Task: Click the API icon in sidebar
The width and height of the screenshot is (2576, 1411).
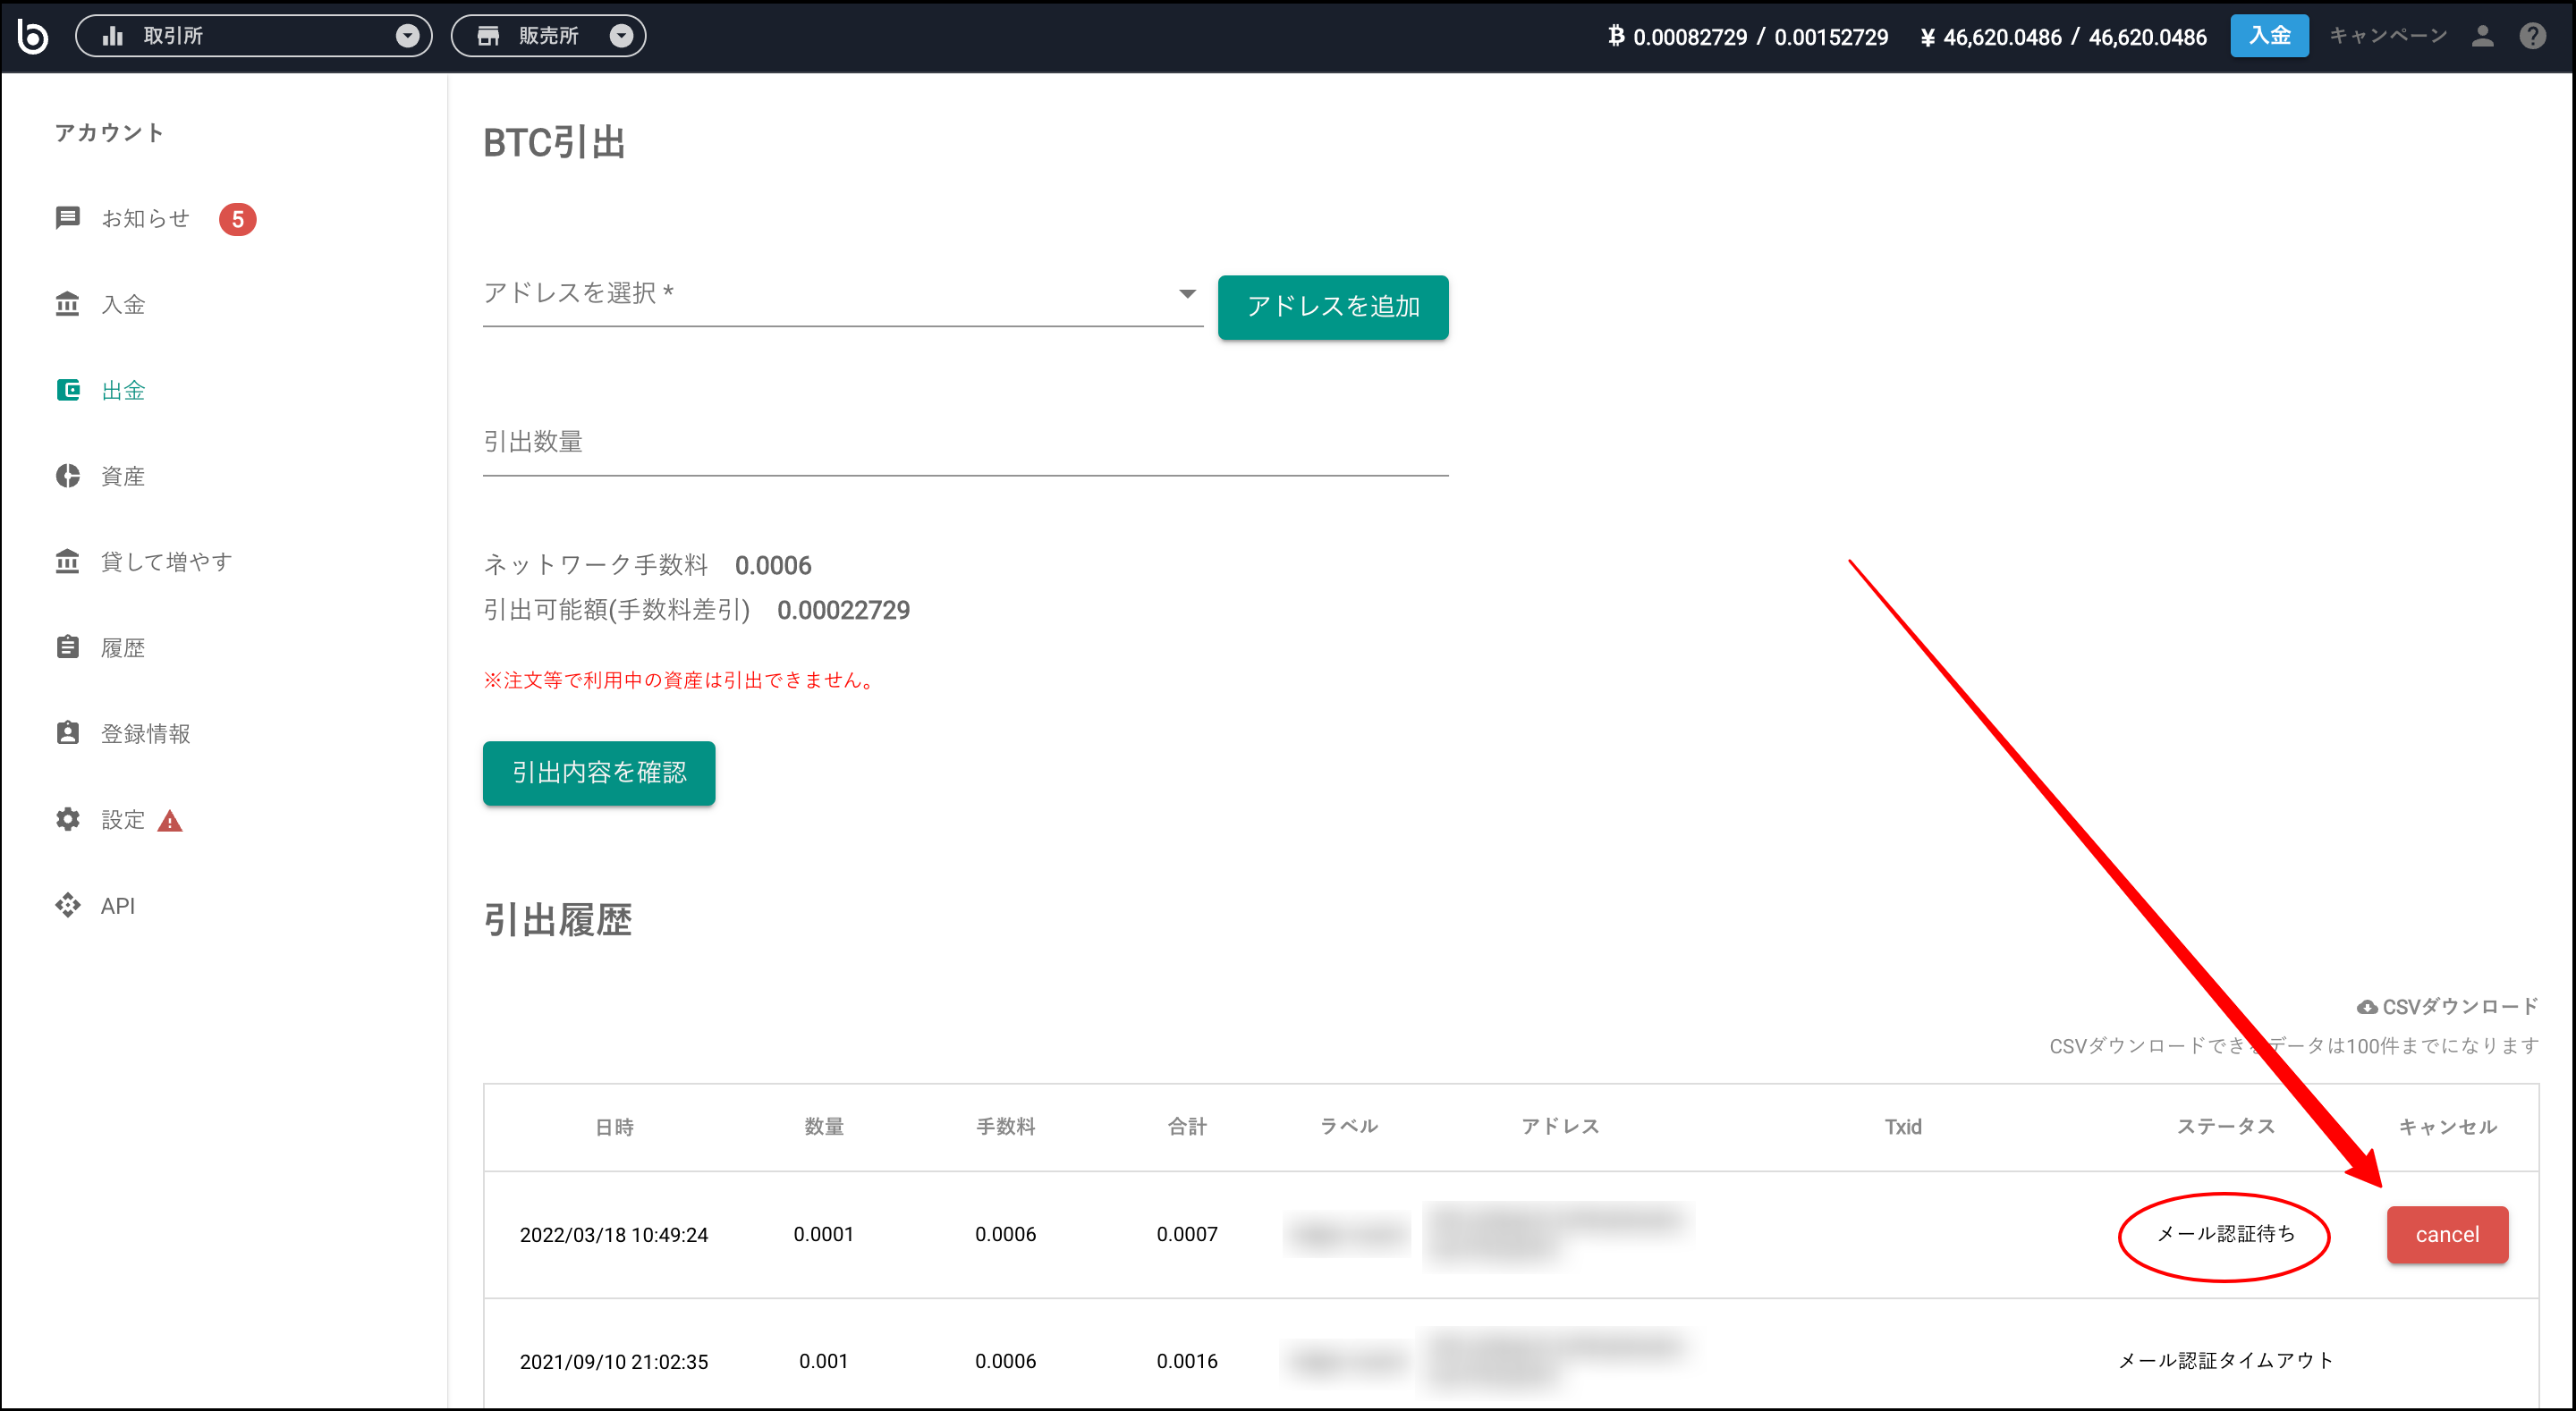Action: tap(67, 904)
